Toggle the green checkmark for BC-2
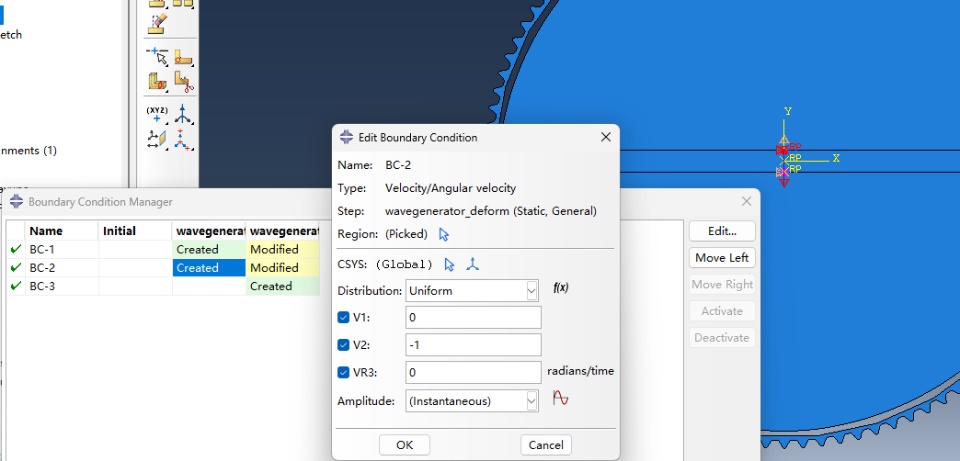The width and height of the screenshot is (960, 461). coord(16,268)
